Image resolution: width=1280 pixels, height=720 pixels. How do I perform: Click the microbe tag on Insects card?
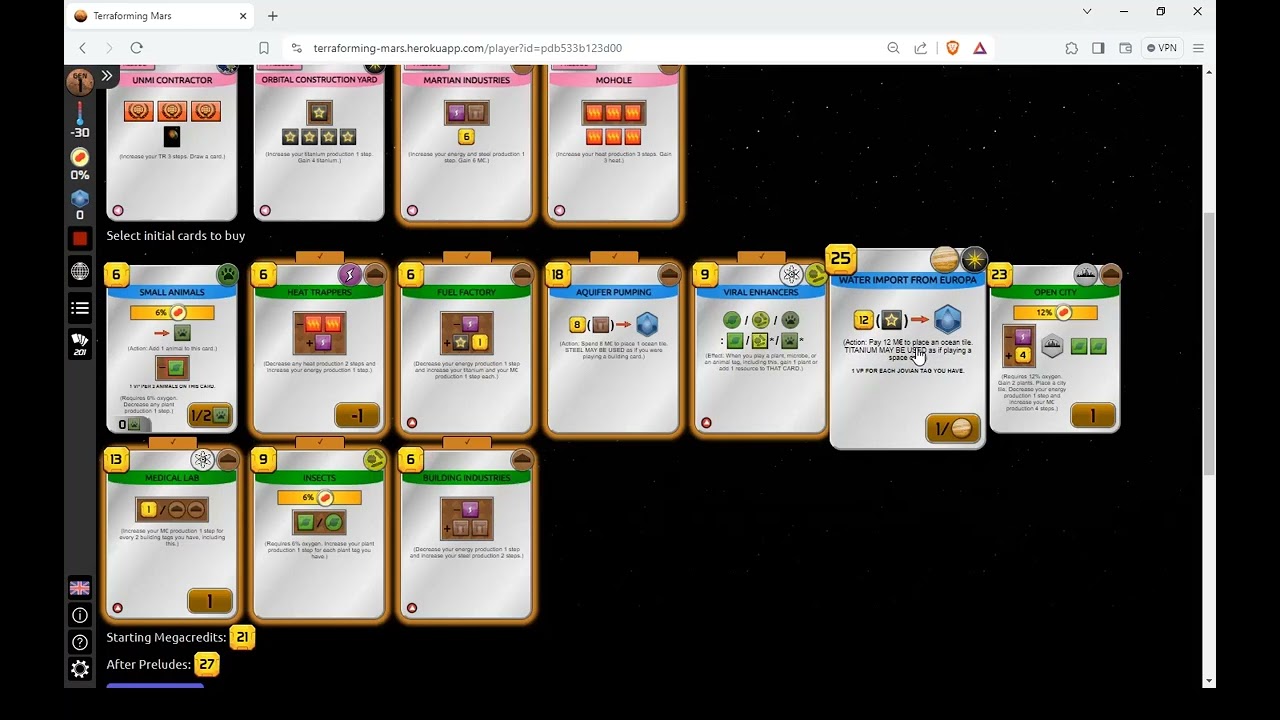pos(375,460)
